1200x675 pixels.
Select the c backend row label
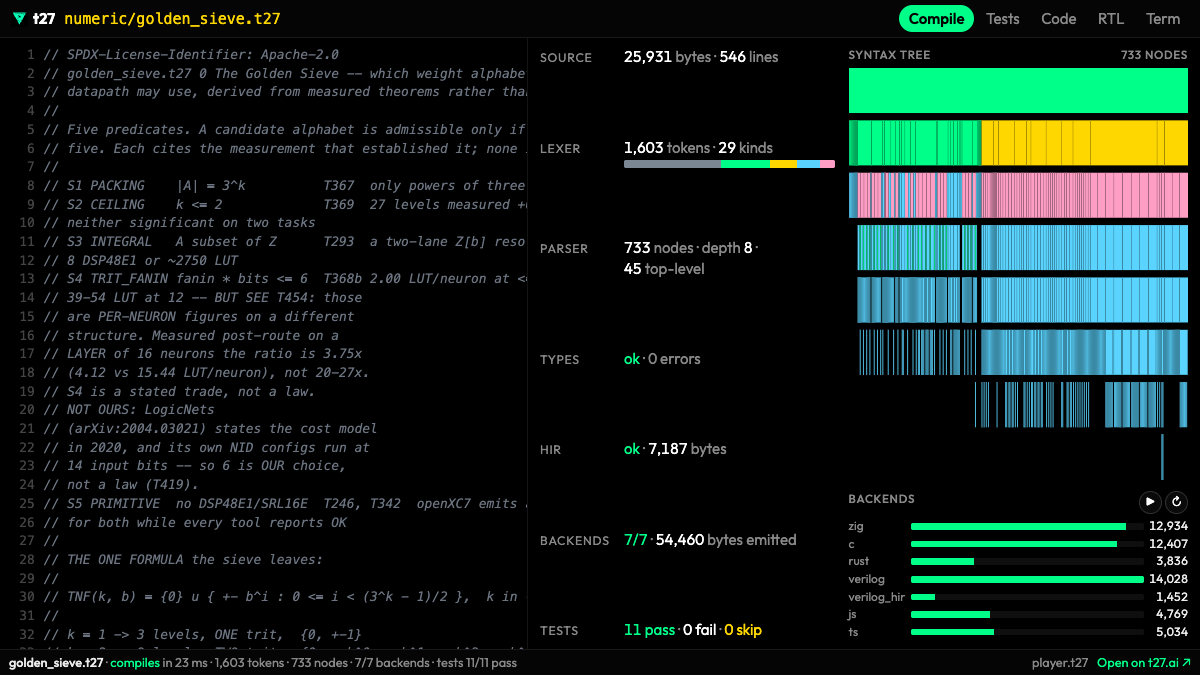pos(852,543)
